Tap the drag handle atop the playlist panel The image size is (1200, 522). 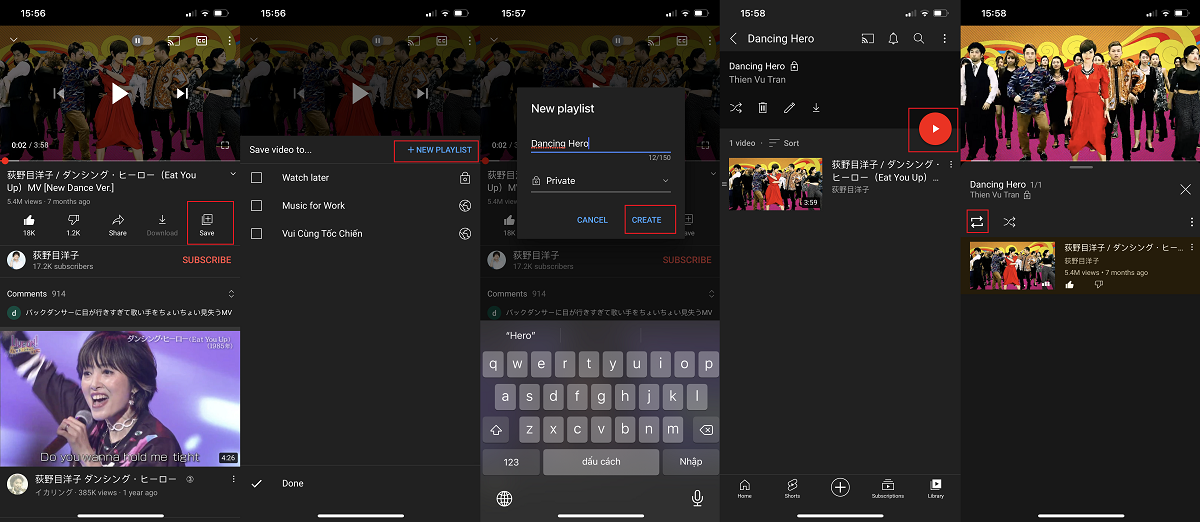[1080, 168]
